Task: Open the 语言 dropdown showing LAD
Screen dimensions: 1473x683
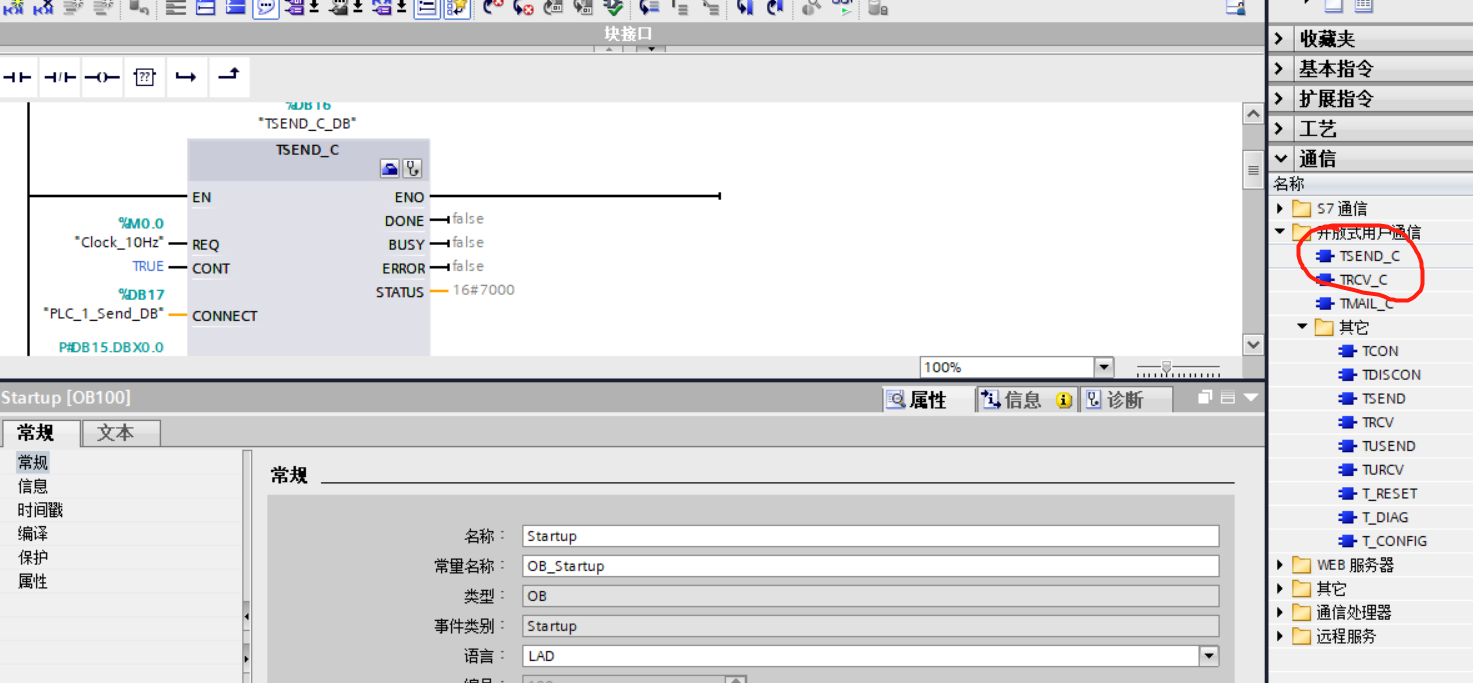Action: pyautogui.click(x=1208, y=655)
